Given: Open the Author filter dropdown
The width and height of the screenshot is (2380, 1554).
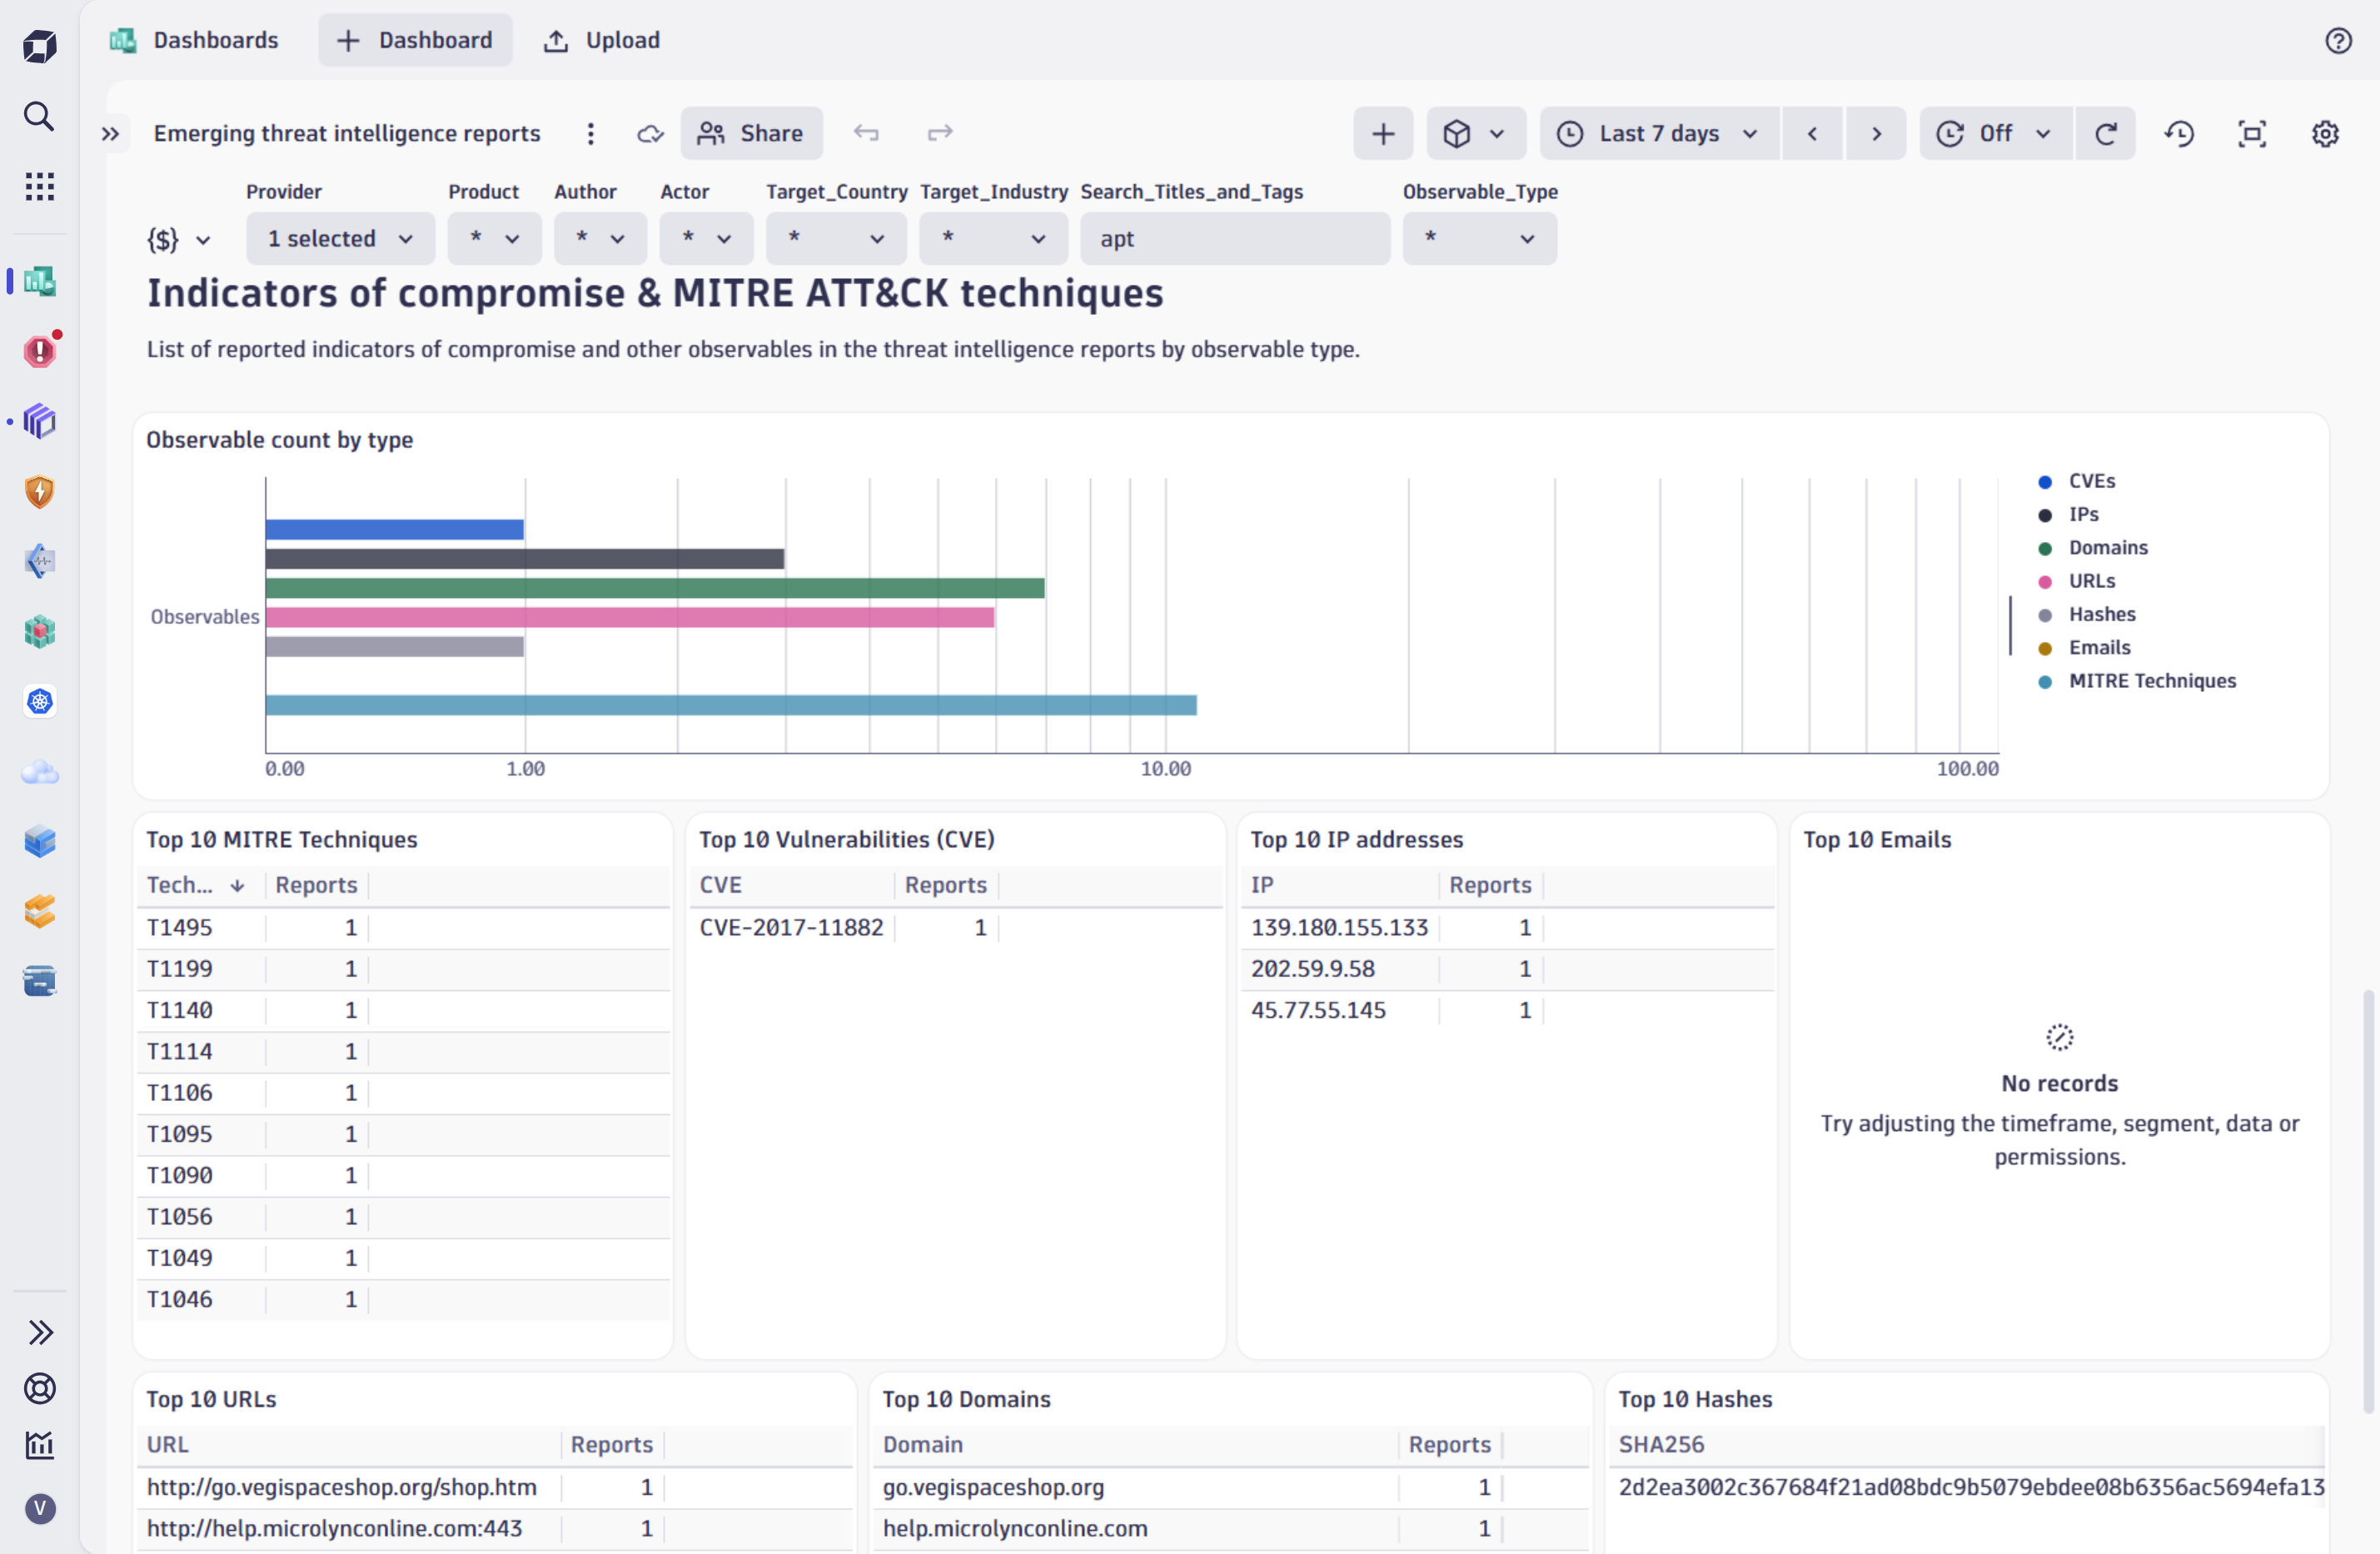Looking at the screenshot, I should pos(601,238).
